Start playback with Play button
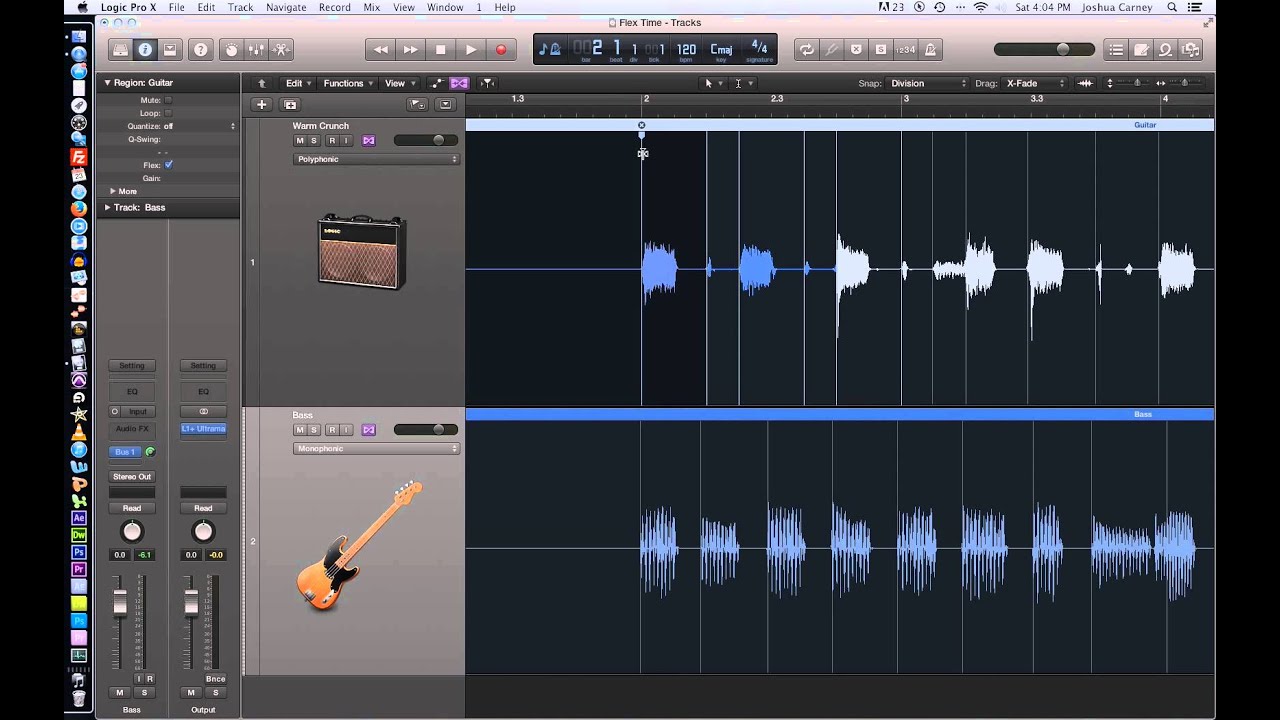This screenshot has width=1280, height=720. tap(471, 49)
